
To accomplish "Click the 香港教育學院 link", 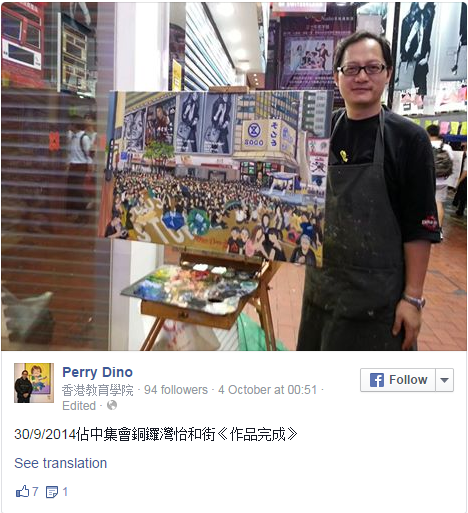I will (98, 390).
